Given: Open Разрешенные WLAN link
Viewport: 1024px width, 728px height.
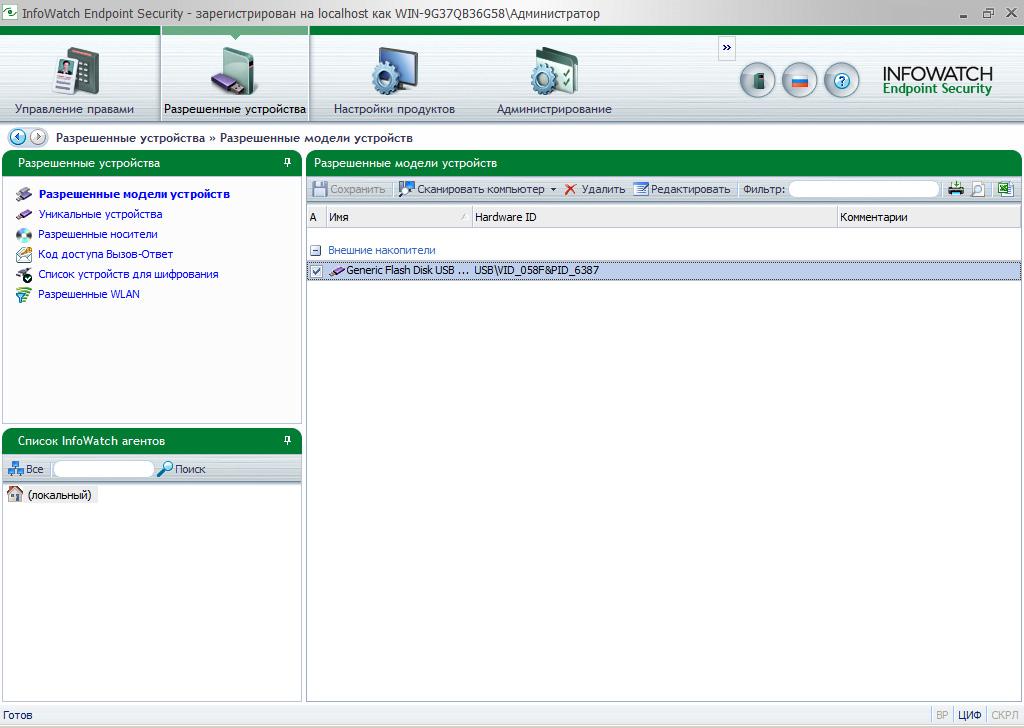Looking at the screenshot, I should click(89, 294).
